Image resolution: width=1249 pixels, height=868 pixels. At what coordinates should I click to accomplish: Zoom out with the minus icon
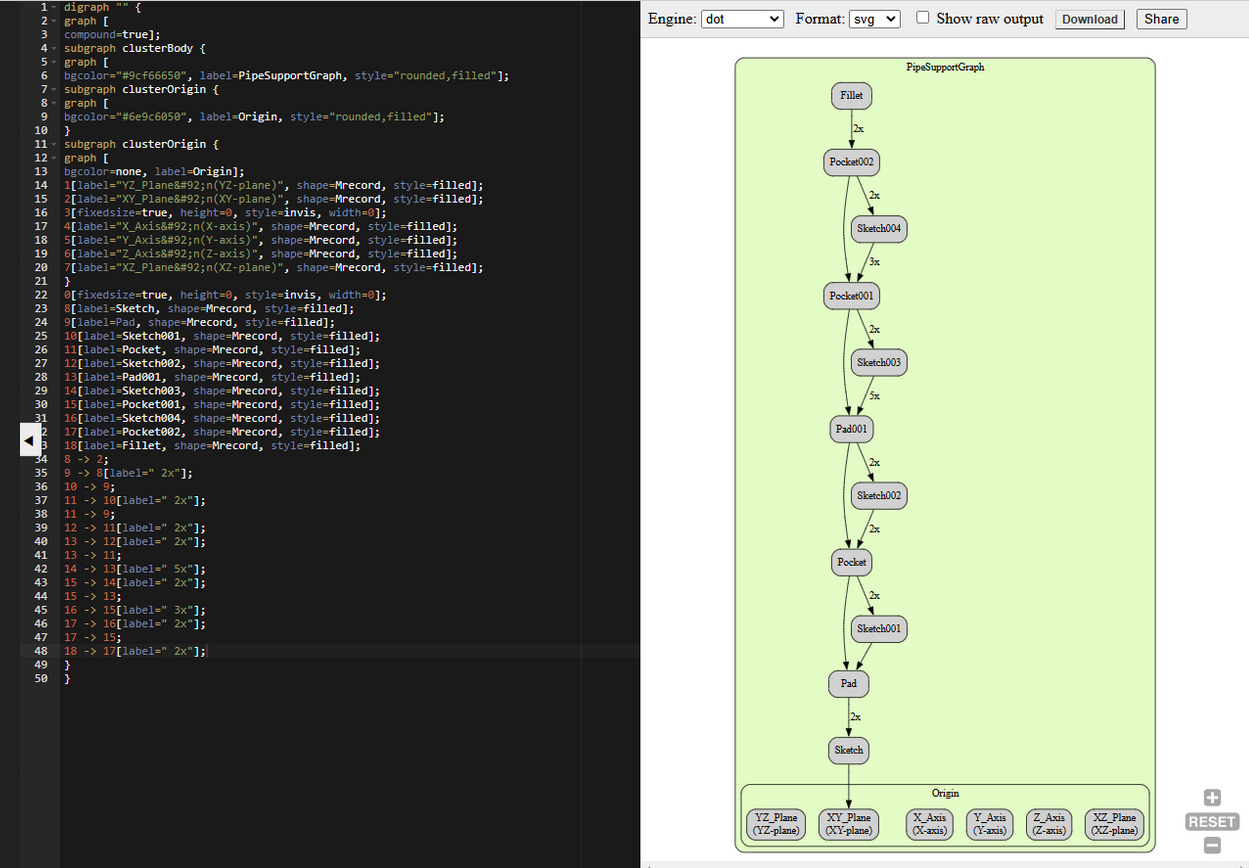1212,846
